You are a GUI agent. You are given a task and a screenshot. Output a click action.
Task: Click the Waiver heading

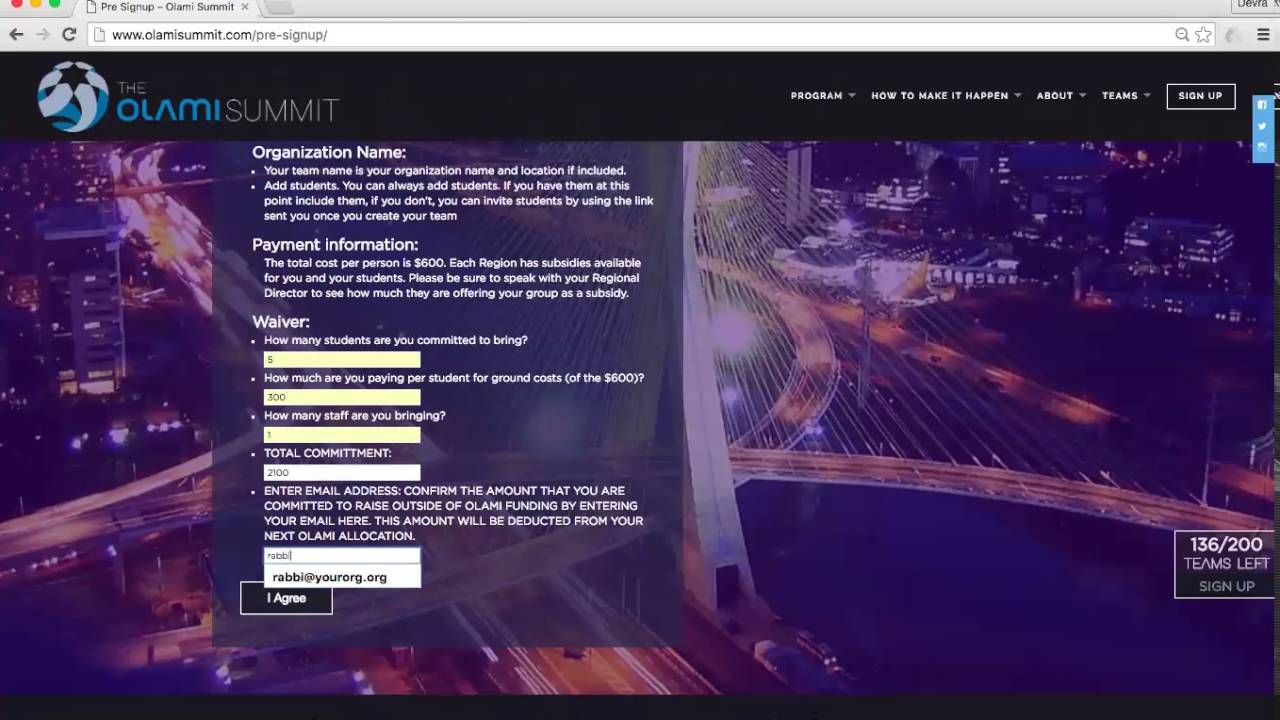pyautogui.click(x=281, y=322)
